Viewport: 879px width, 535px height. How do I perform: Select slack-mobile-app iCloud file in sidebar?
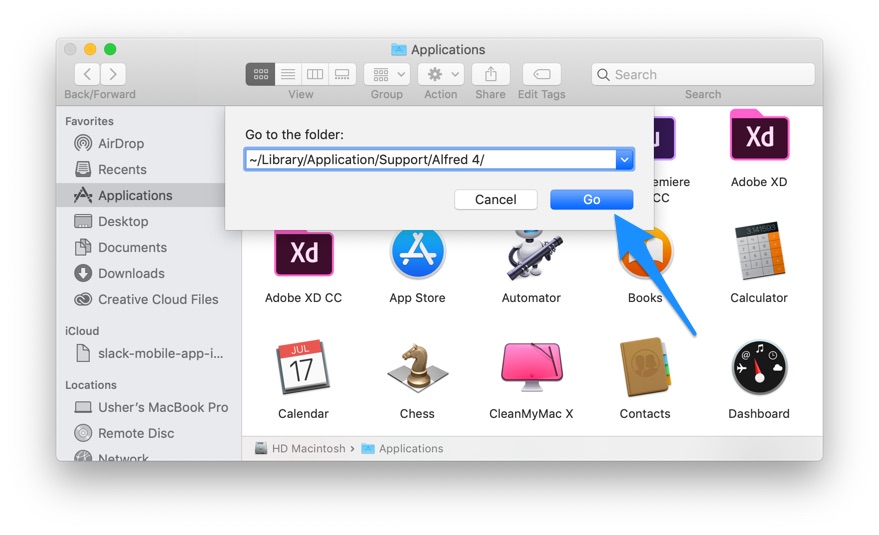[160, 353]
